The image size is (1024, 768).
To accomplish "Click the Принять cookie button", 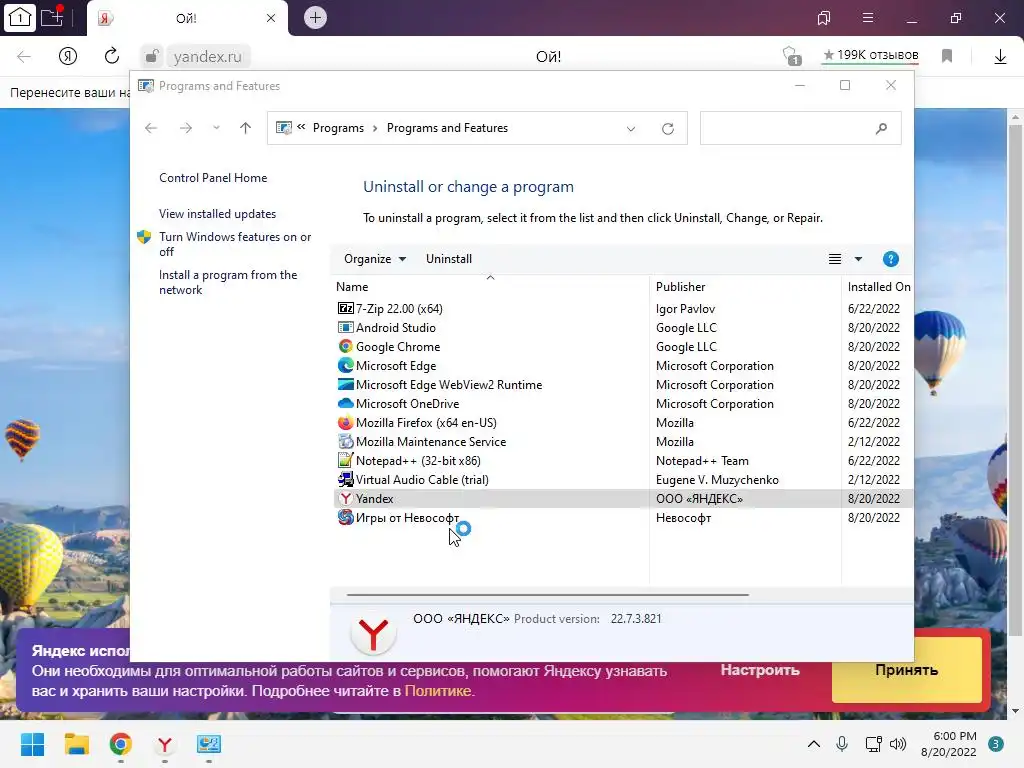I will pyautogui.click(x=906, y=669).
